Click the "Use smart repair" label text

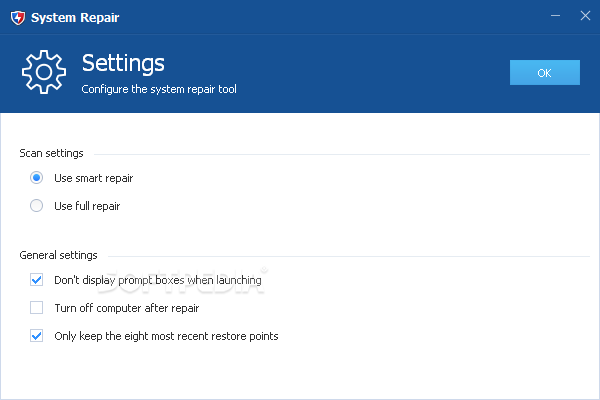click(x=93, y=178)
